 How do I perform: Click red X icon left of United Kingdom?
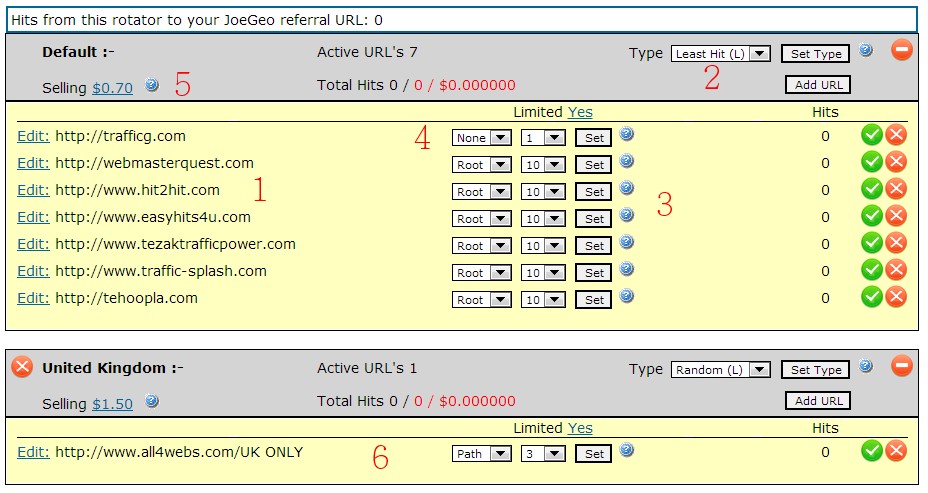22,367
